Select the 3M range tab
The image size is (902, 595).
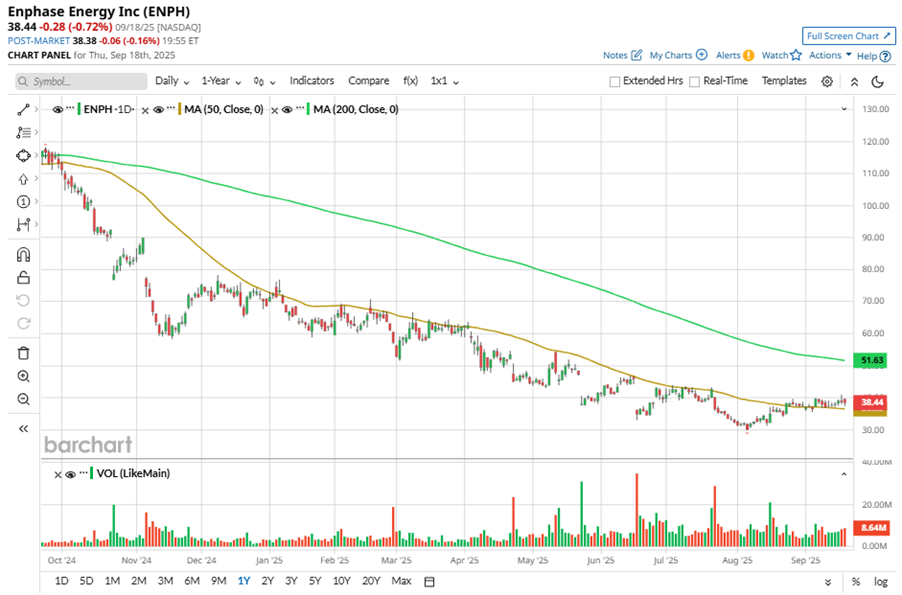click(x=165, y=581)
